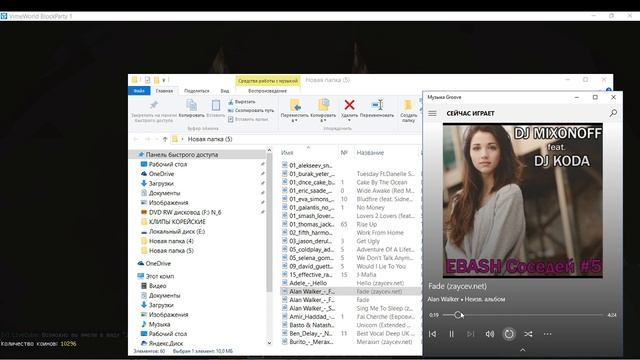
Task: Click Переименовать rename button
Action: 377,108
